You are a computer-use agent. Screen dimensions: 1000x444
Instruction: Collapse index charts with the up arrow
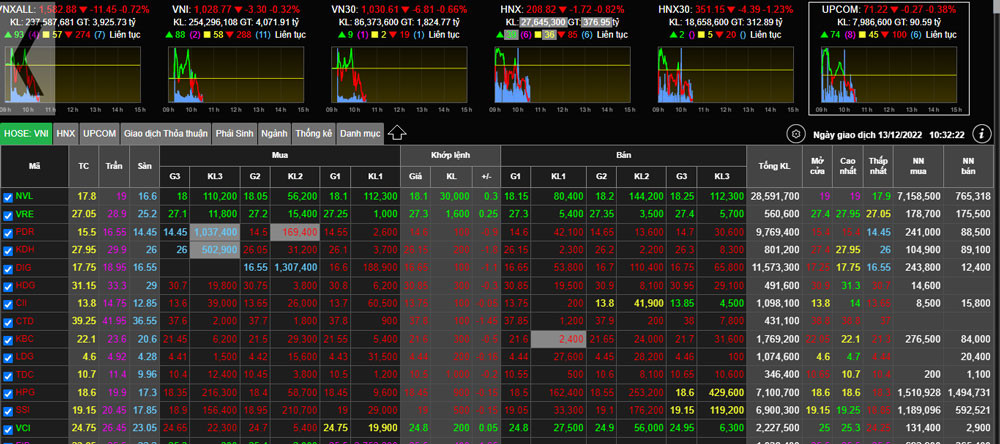click(x=397, y=132)
